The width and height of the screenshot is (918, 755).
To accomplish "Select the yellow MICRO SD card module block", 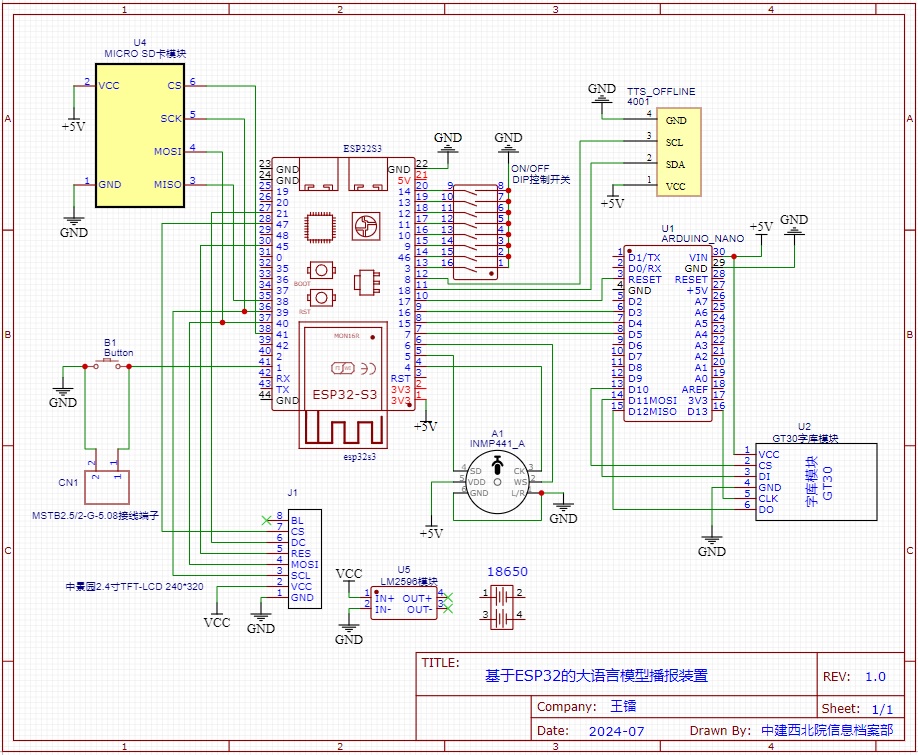I will [x=140, y=135].
